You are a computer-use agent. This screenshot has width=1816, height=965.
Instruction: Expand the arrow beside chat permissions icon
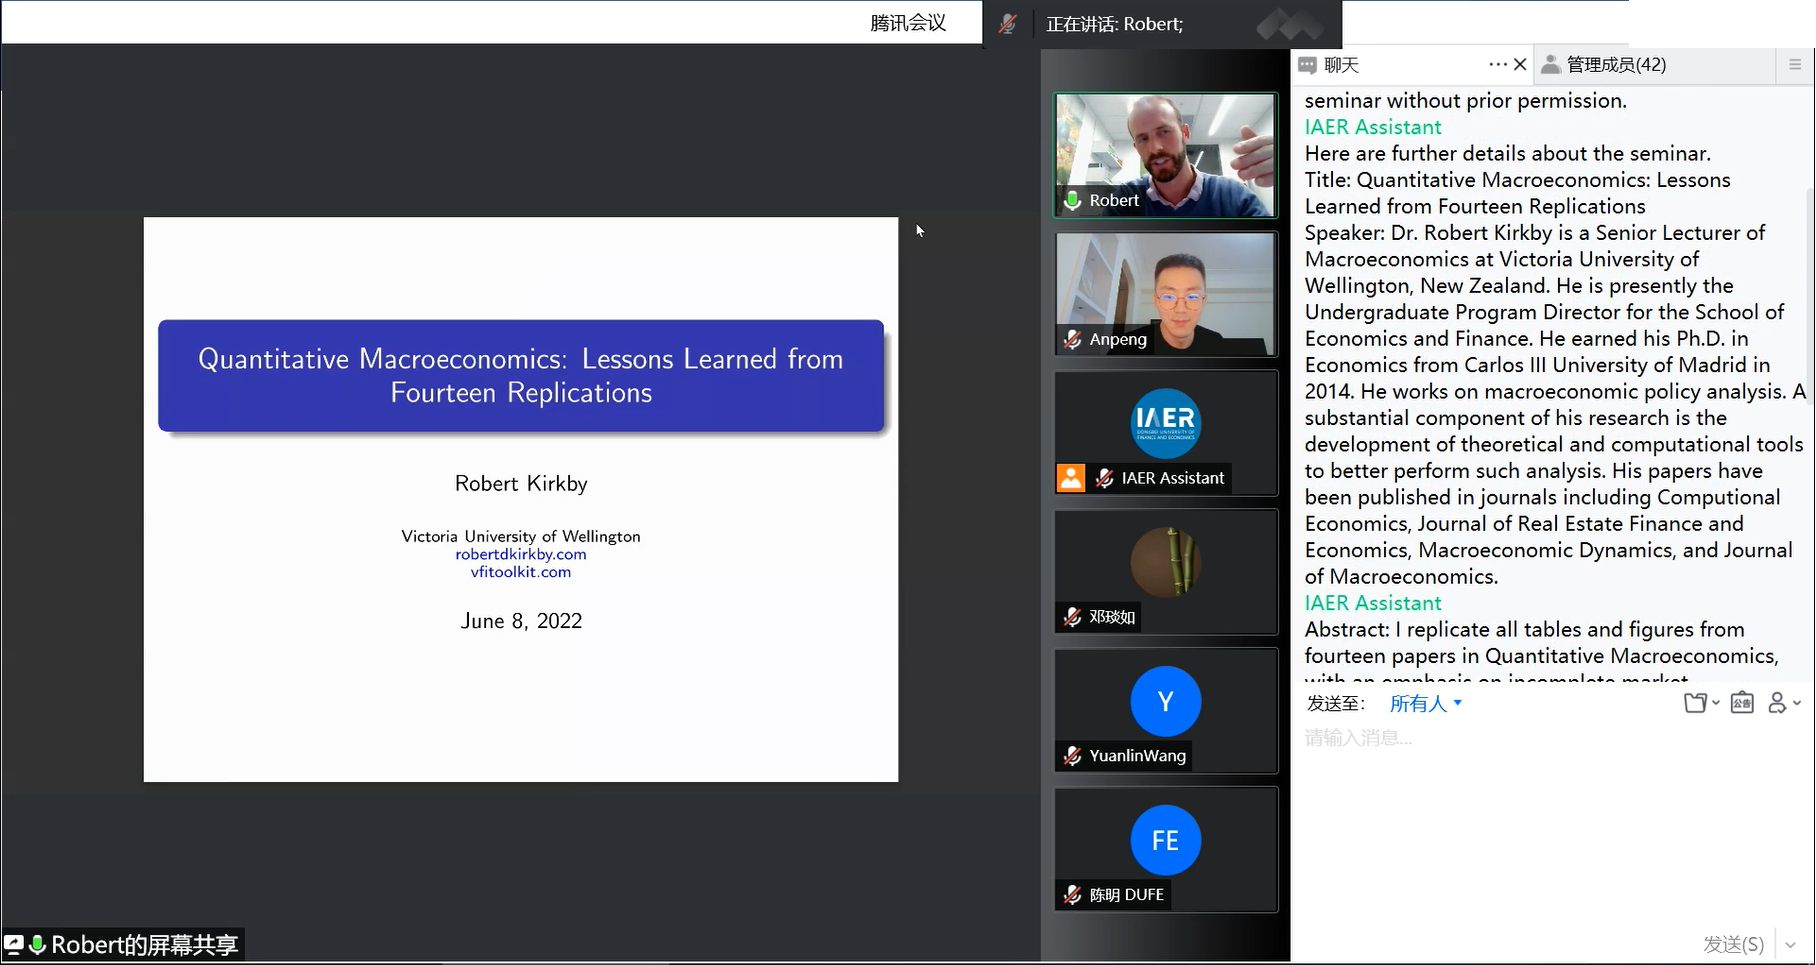[x=1797, y=703]
